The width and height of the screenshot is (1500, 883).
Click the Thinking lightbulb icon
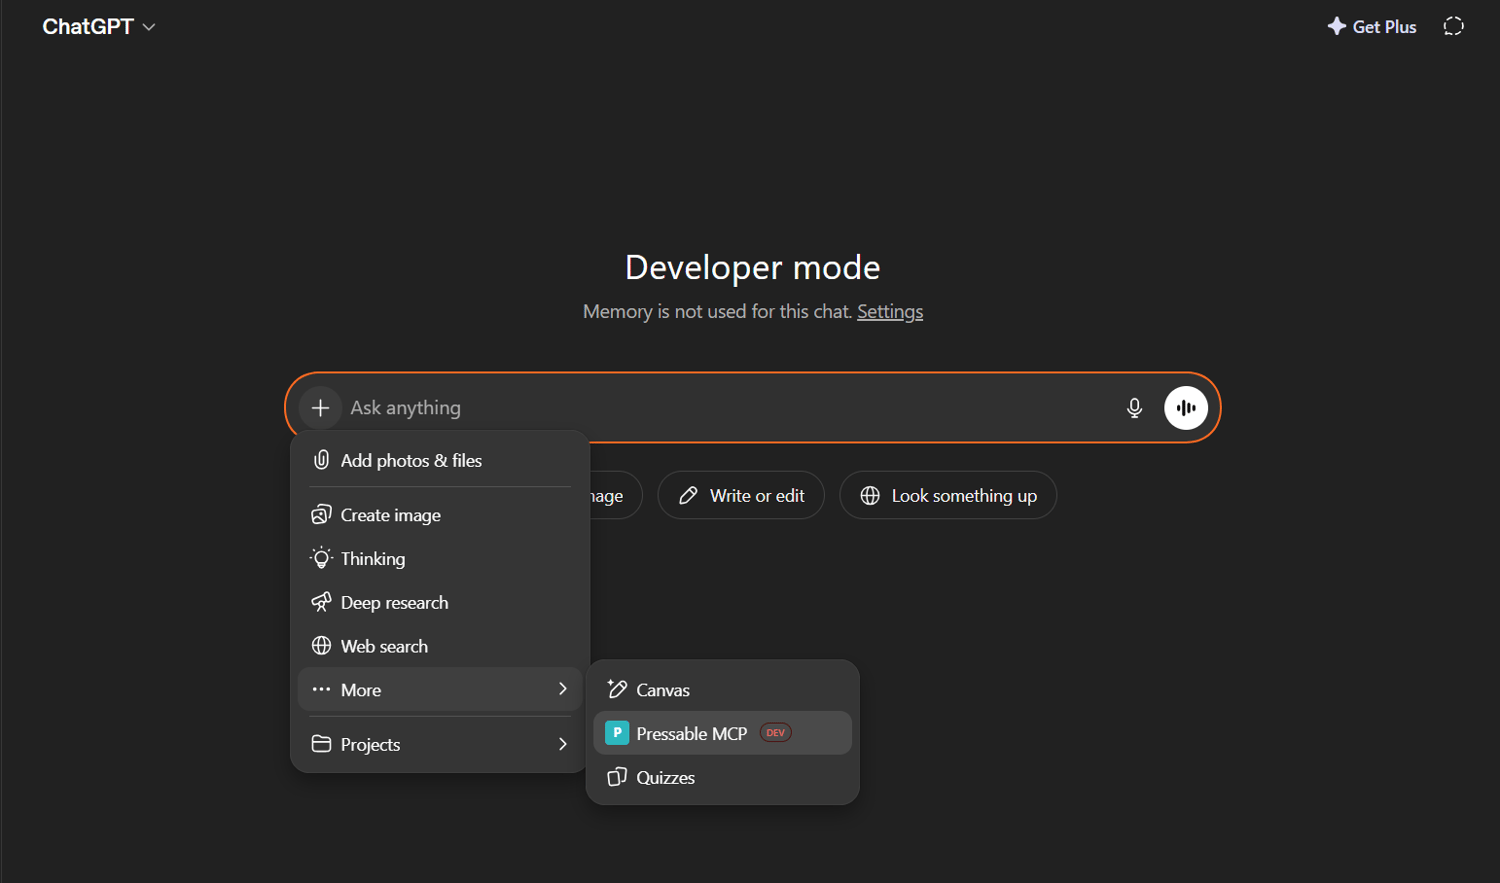pos(321,558)
